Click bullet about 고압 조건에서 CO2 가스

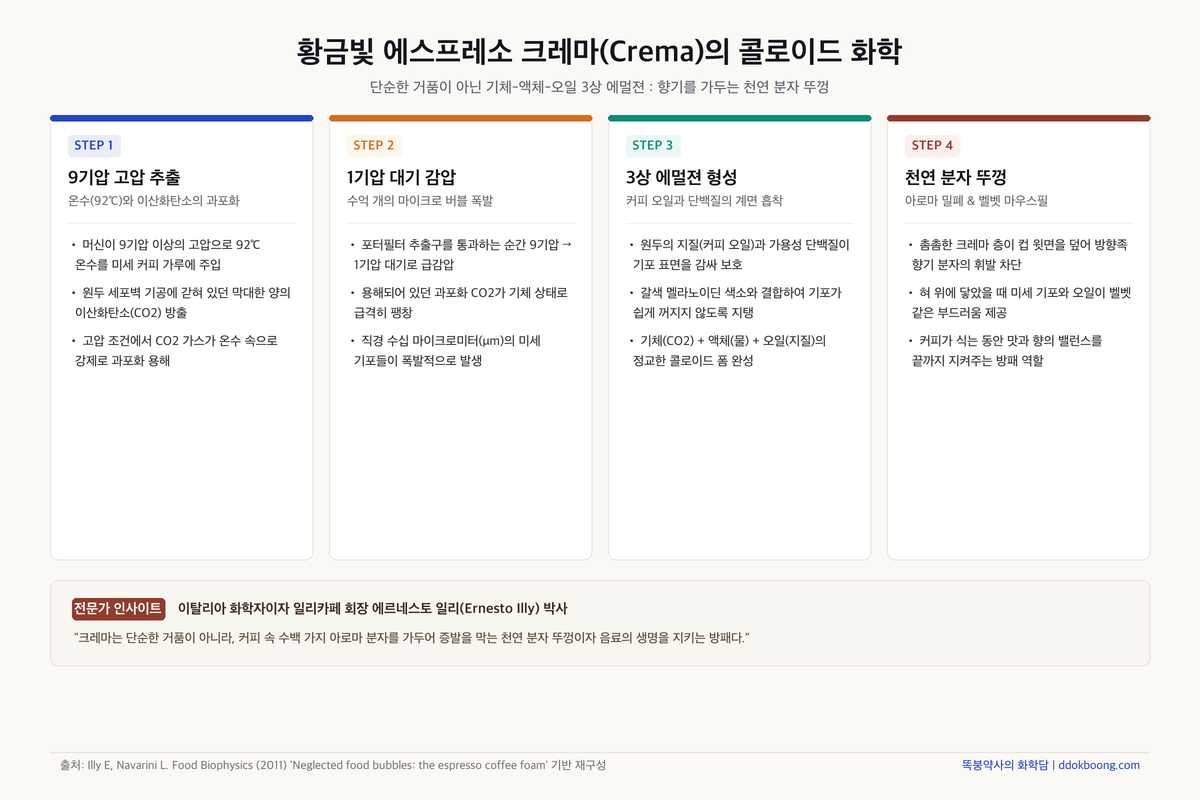(174, 351)
